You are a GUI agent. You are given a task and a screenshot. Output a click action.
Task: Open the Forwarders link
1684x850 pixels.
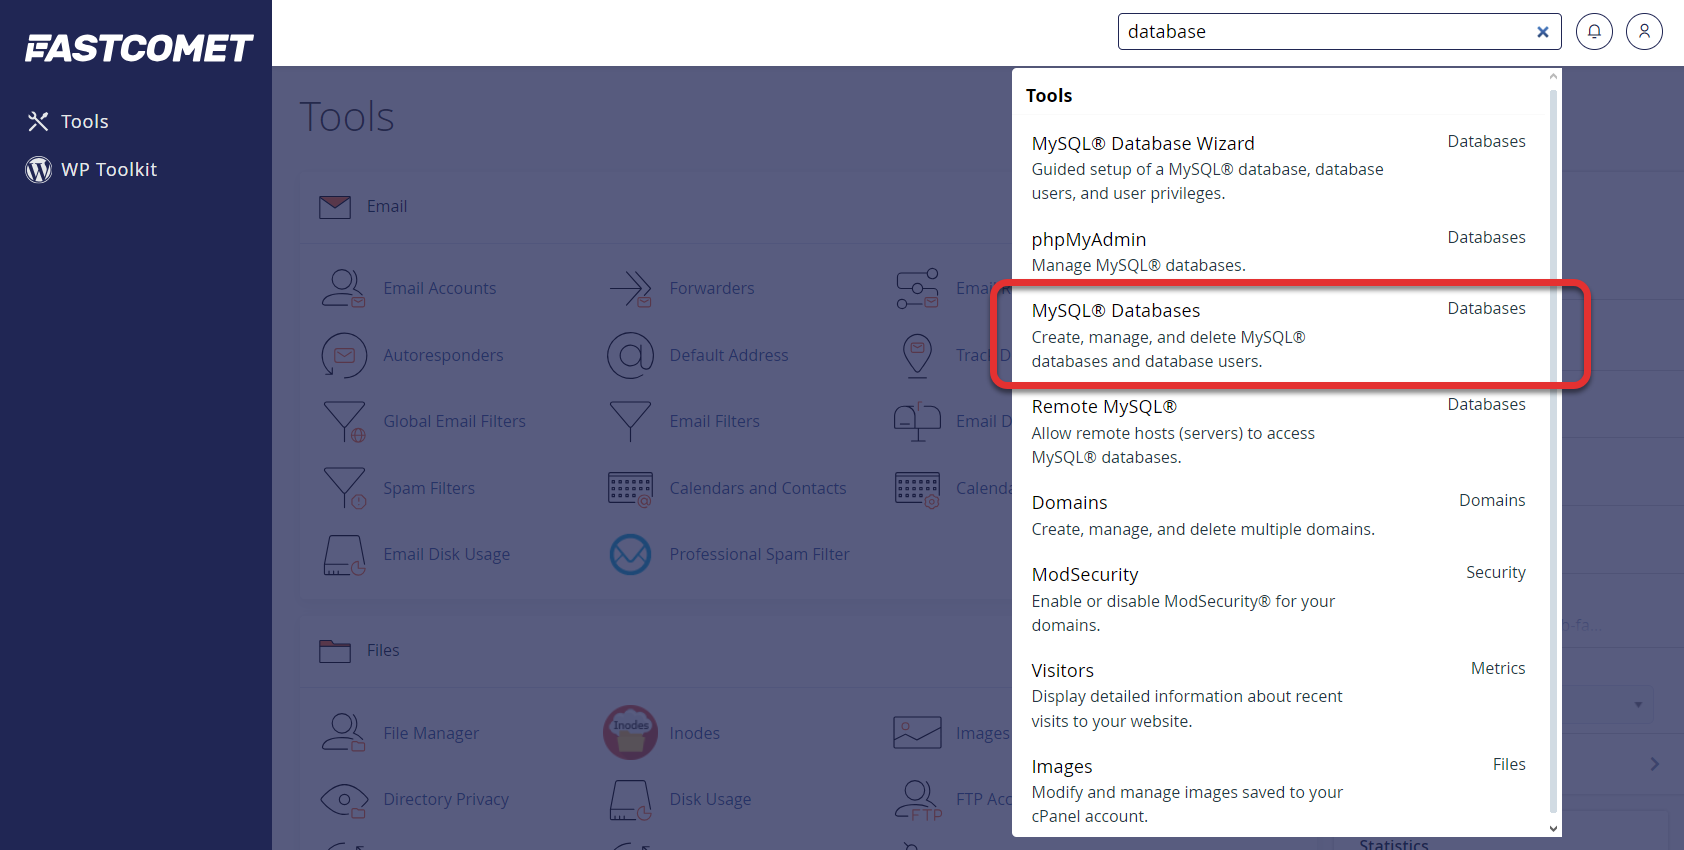[711, 288]
